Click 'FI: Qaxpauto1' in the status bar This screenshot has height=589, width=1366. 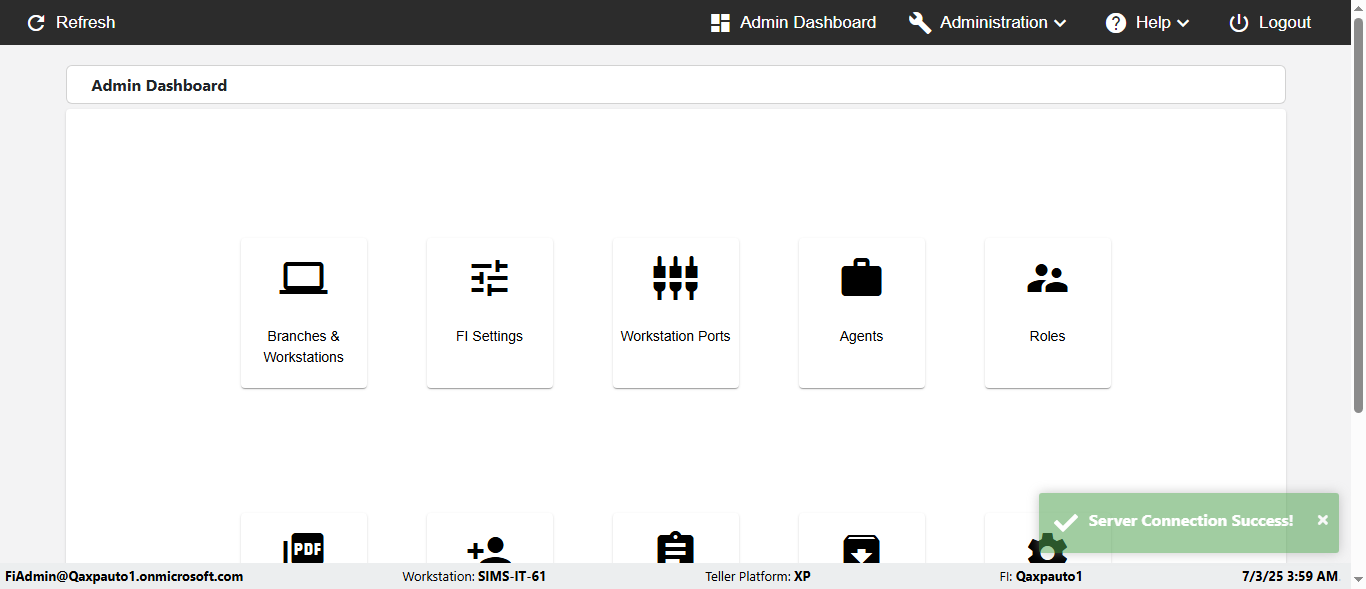1040,576
